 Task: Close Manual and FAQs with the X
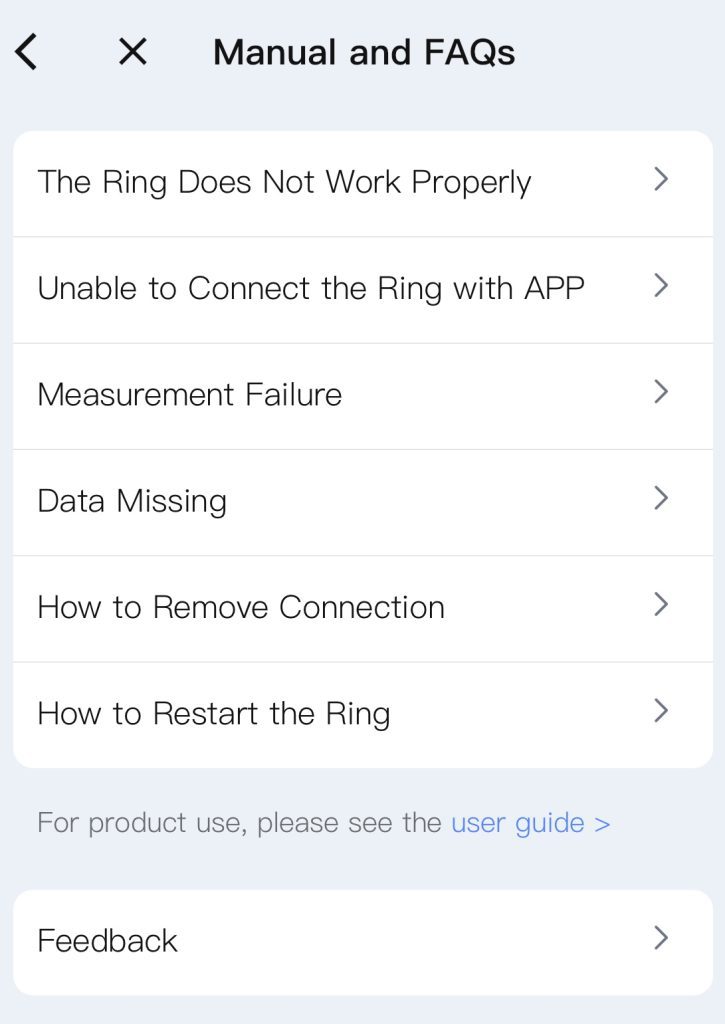131,50
